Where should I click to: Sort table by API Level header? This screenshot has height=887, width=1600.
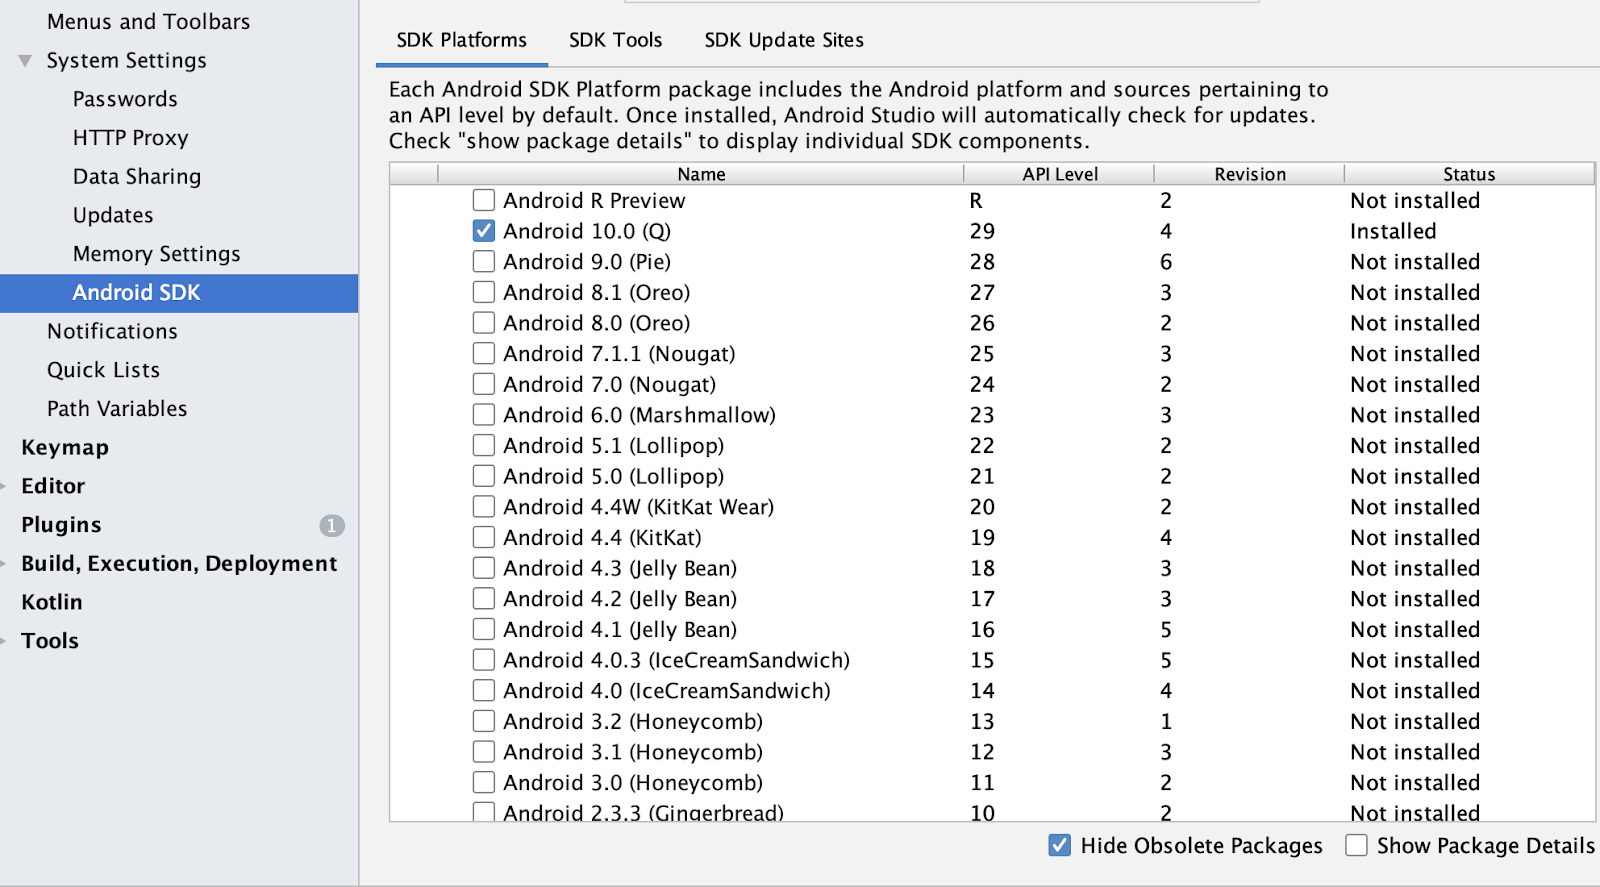(1060, 174)
